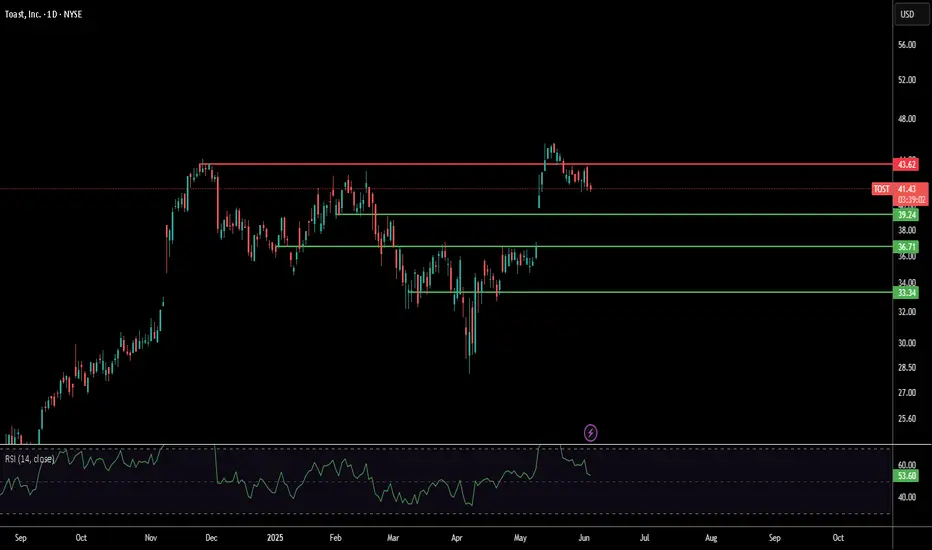Click the Dec label on time axis
Viewport: 932px width, 550px height.
211,538
